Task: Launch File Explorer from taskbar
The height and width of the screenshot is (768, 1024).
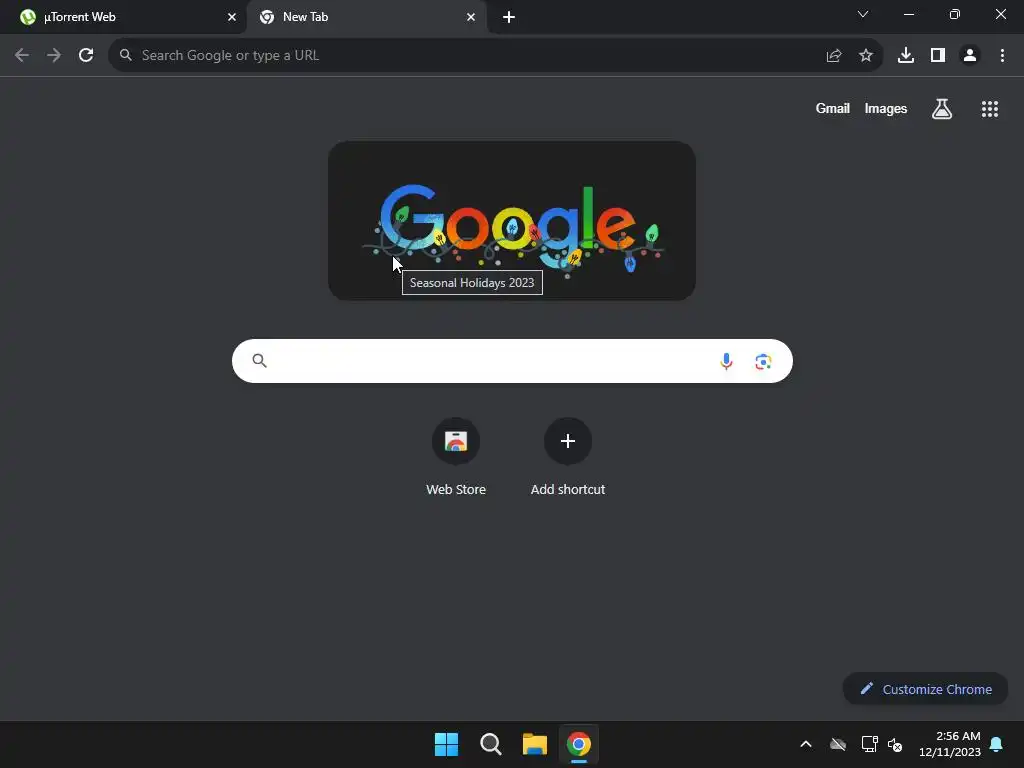Action: tap(534, 744)
